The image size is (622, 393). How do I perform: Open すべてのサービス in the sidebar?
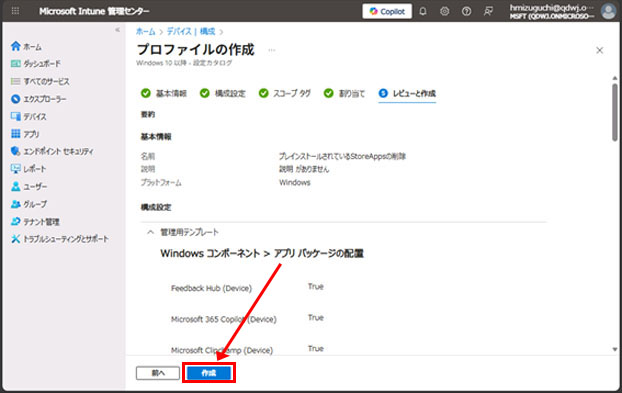pyautogui.click(x=40, y=81)
